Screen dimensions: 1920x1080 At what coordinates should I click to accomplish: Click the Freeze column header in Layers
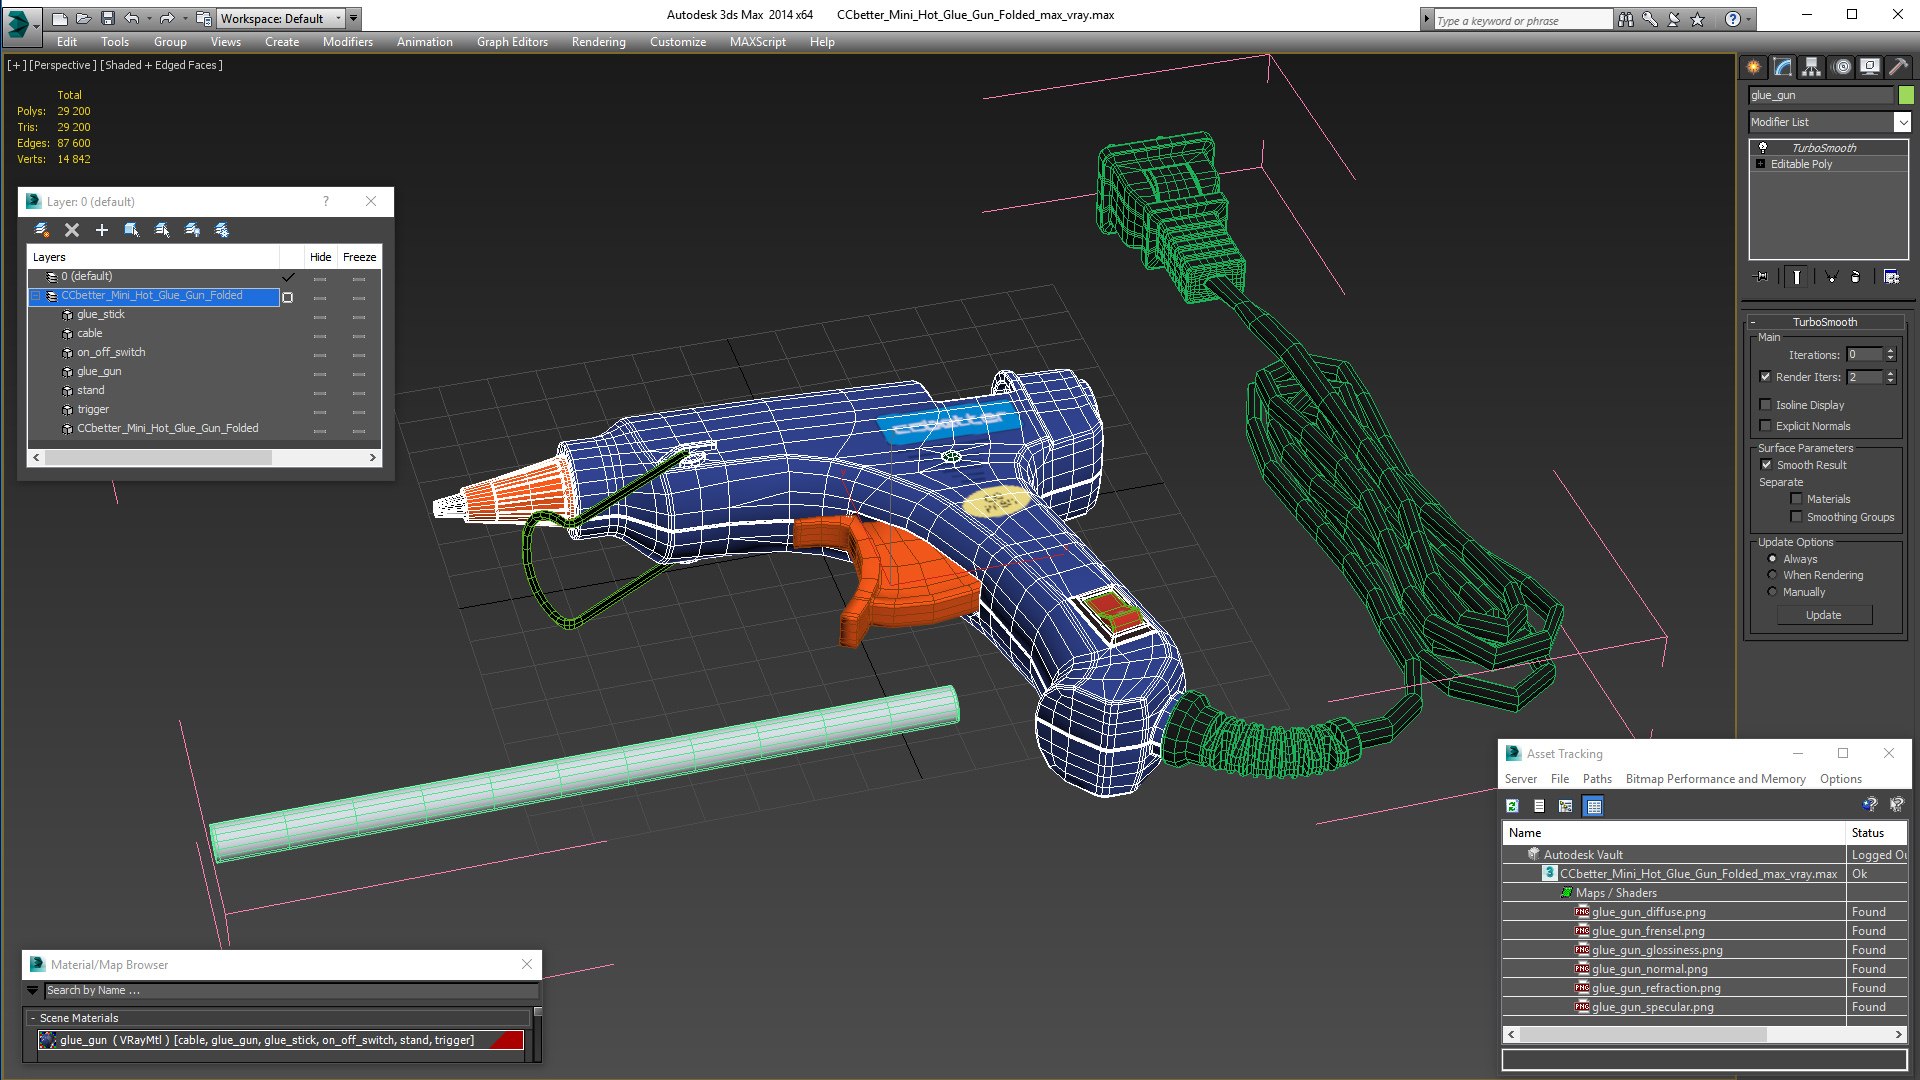click(359, 257)
